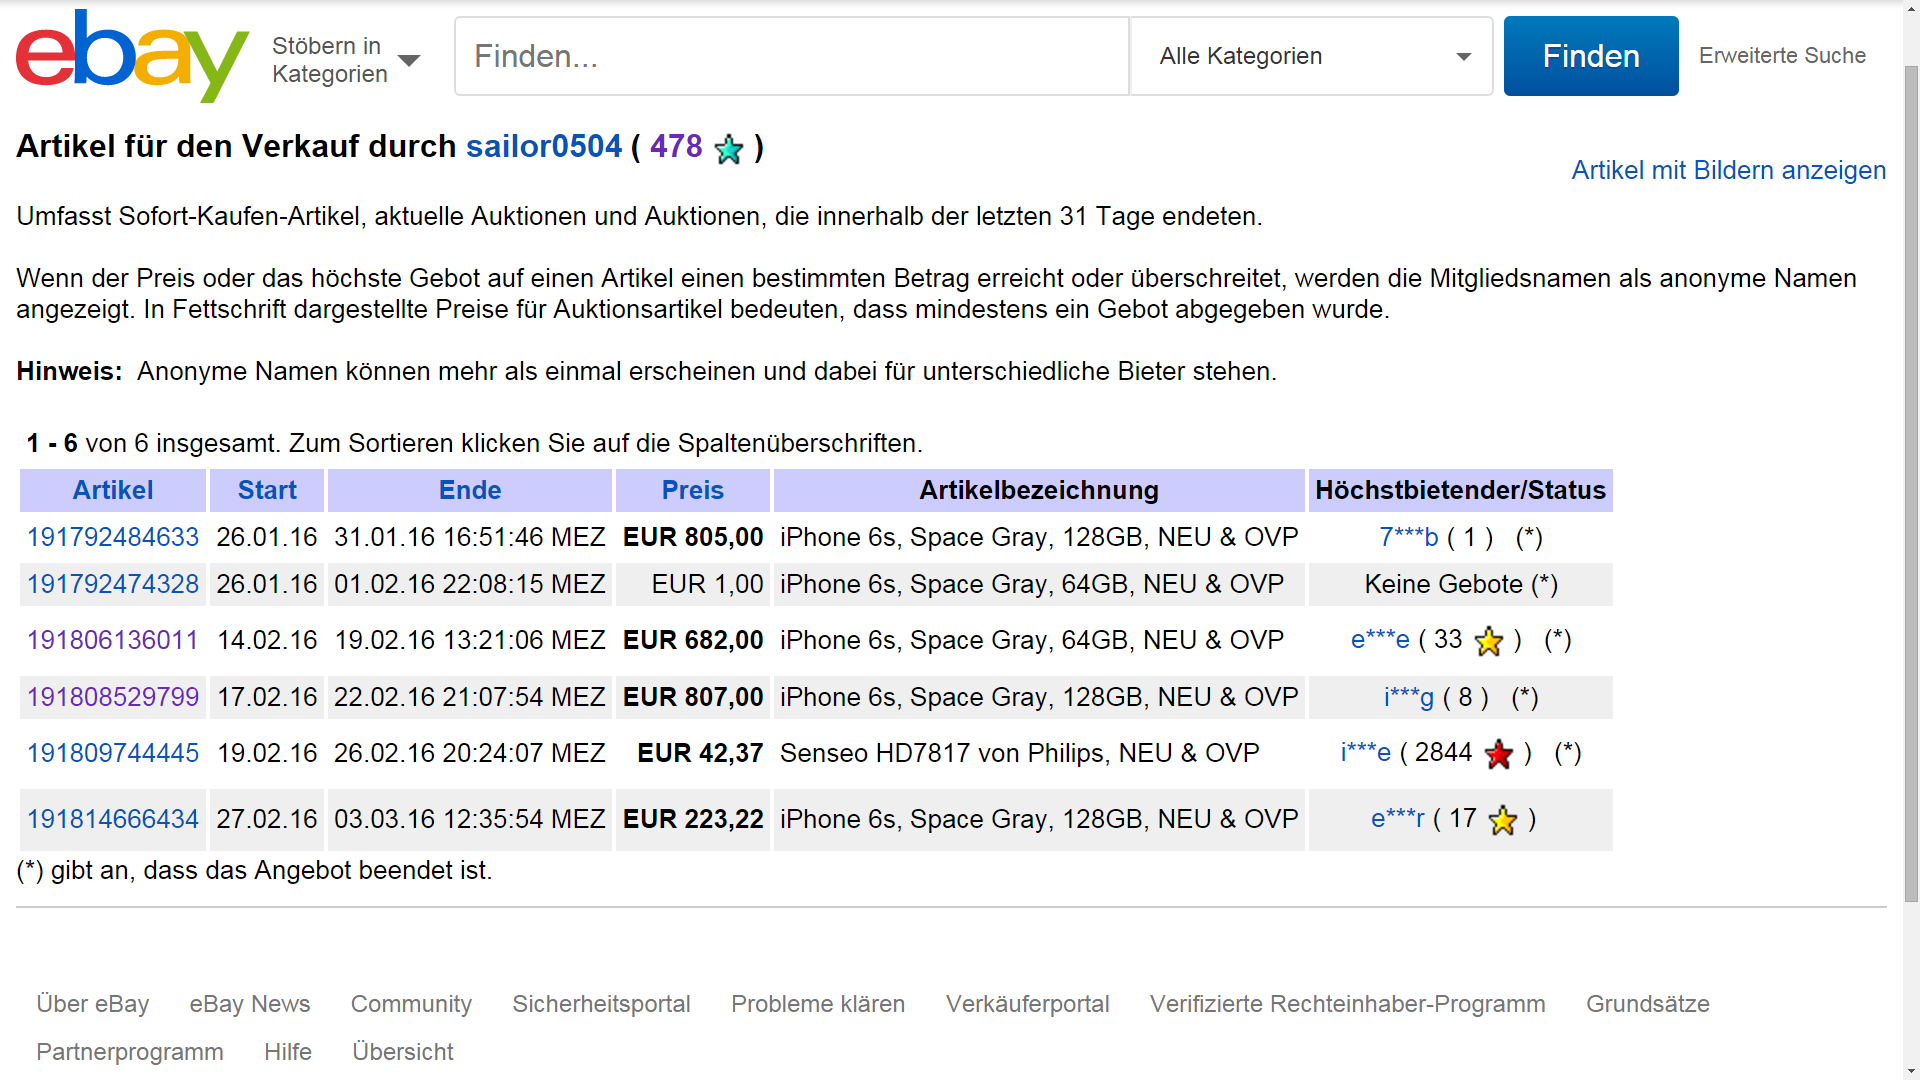The image size is (1920, 1080).
Task: Click end time 03.03.16 12:35:54 MEZ
Action: pyautogui.click(x=470, y=819)
